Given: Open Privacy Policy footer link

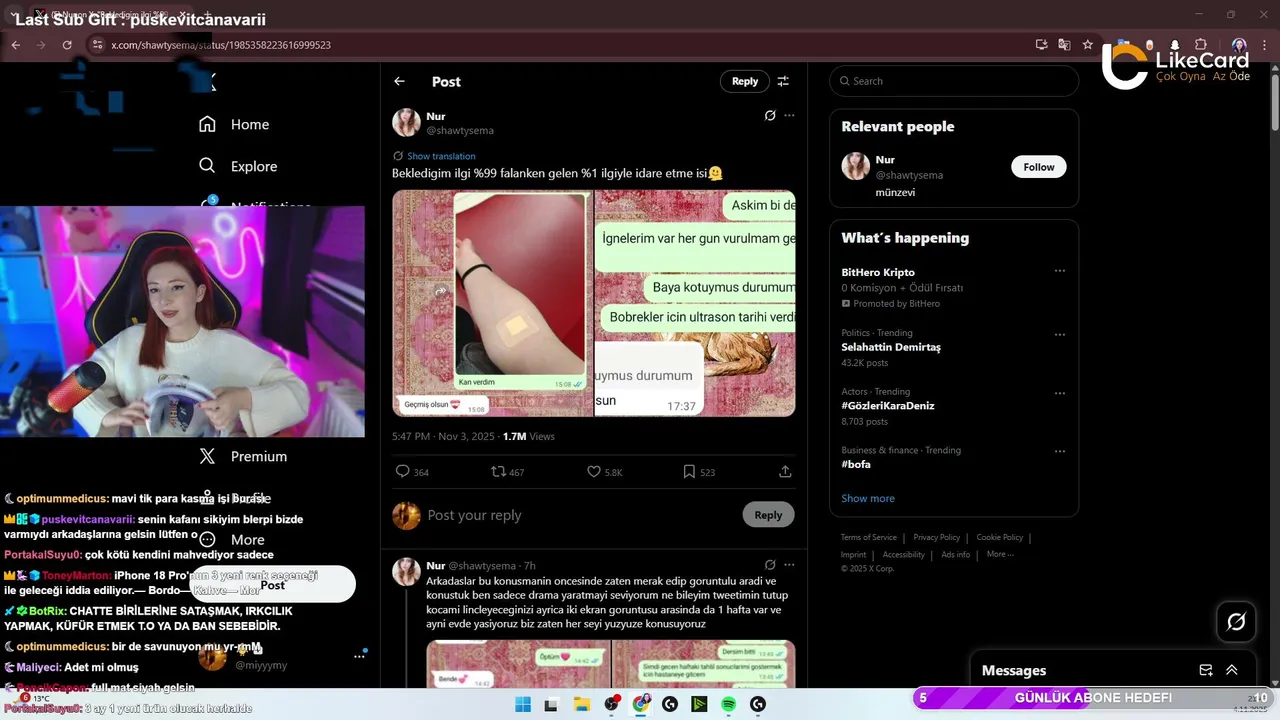Looking at the screenshot, I should [936, 538].
